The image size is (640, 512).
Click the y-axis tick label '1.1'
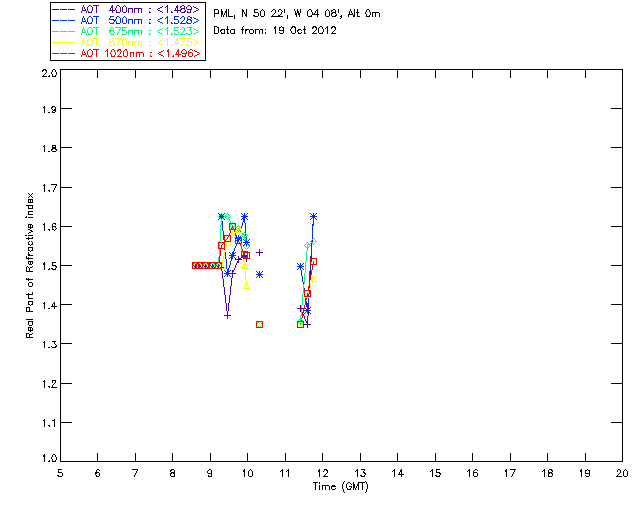tap(49, 423)
